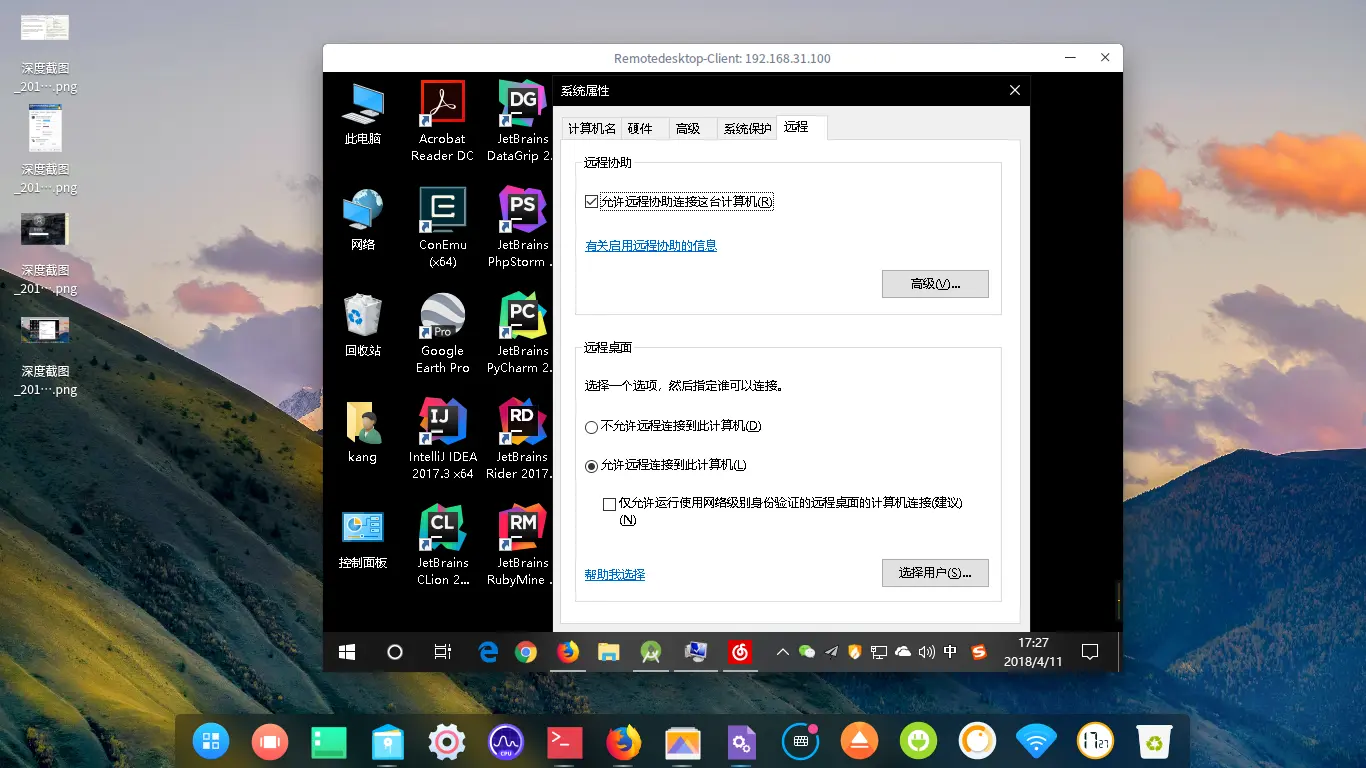Open the Deepin Terminal dock icon
This screenshot has width=1366, height=768.
coord(564,741)
